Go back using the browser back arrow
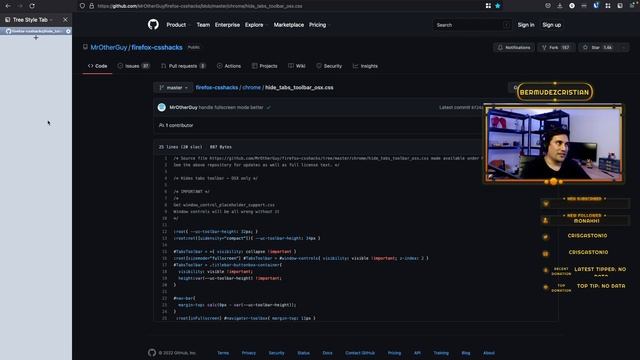Image resolution: width=640 pixels, height=360 pixels. coord(8,6)
